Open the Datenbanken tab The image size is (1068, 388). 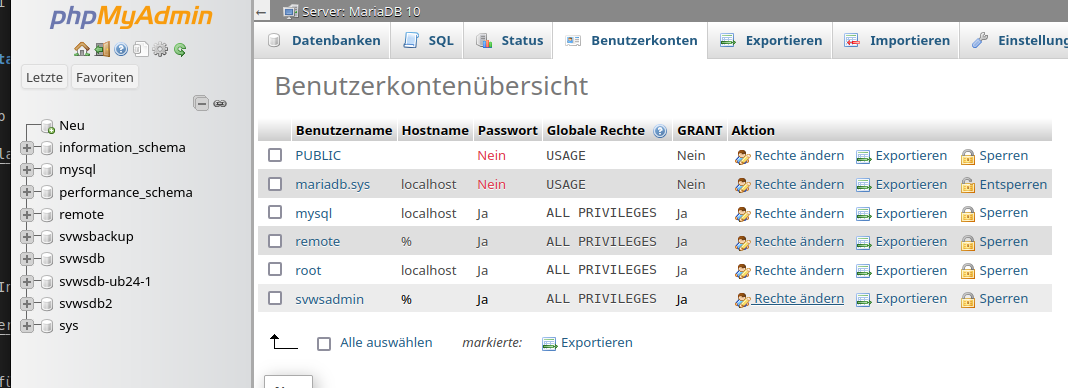(x=324, y=41)
